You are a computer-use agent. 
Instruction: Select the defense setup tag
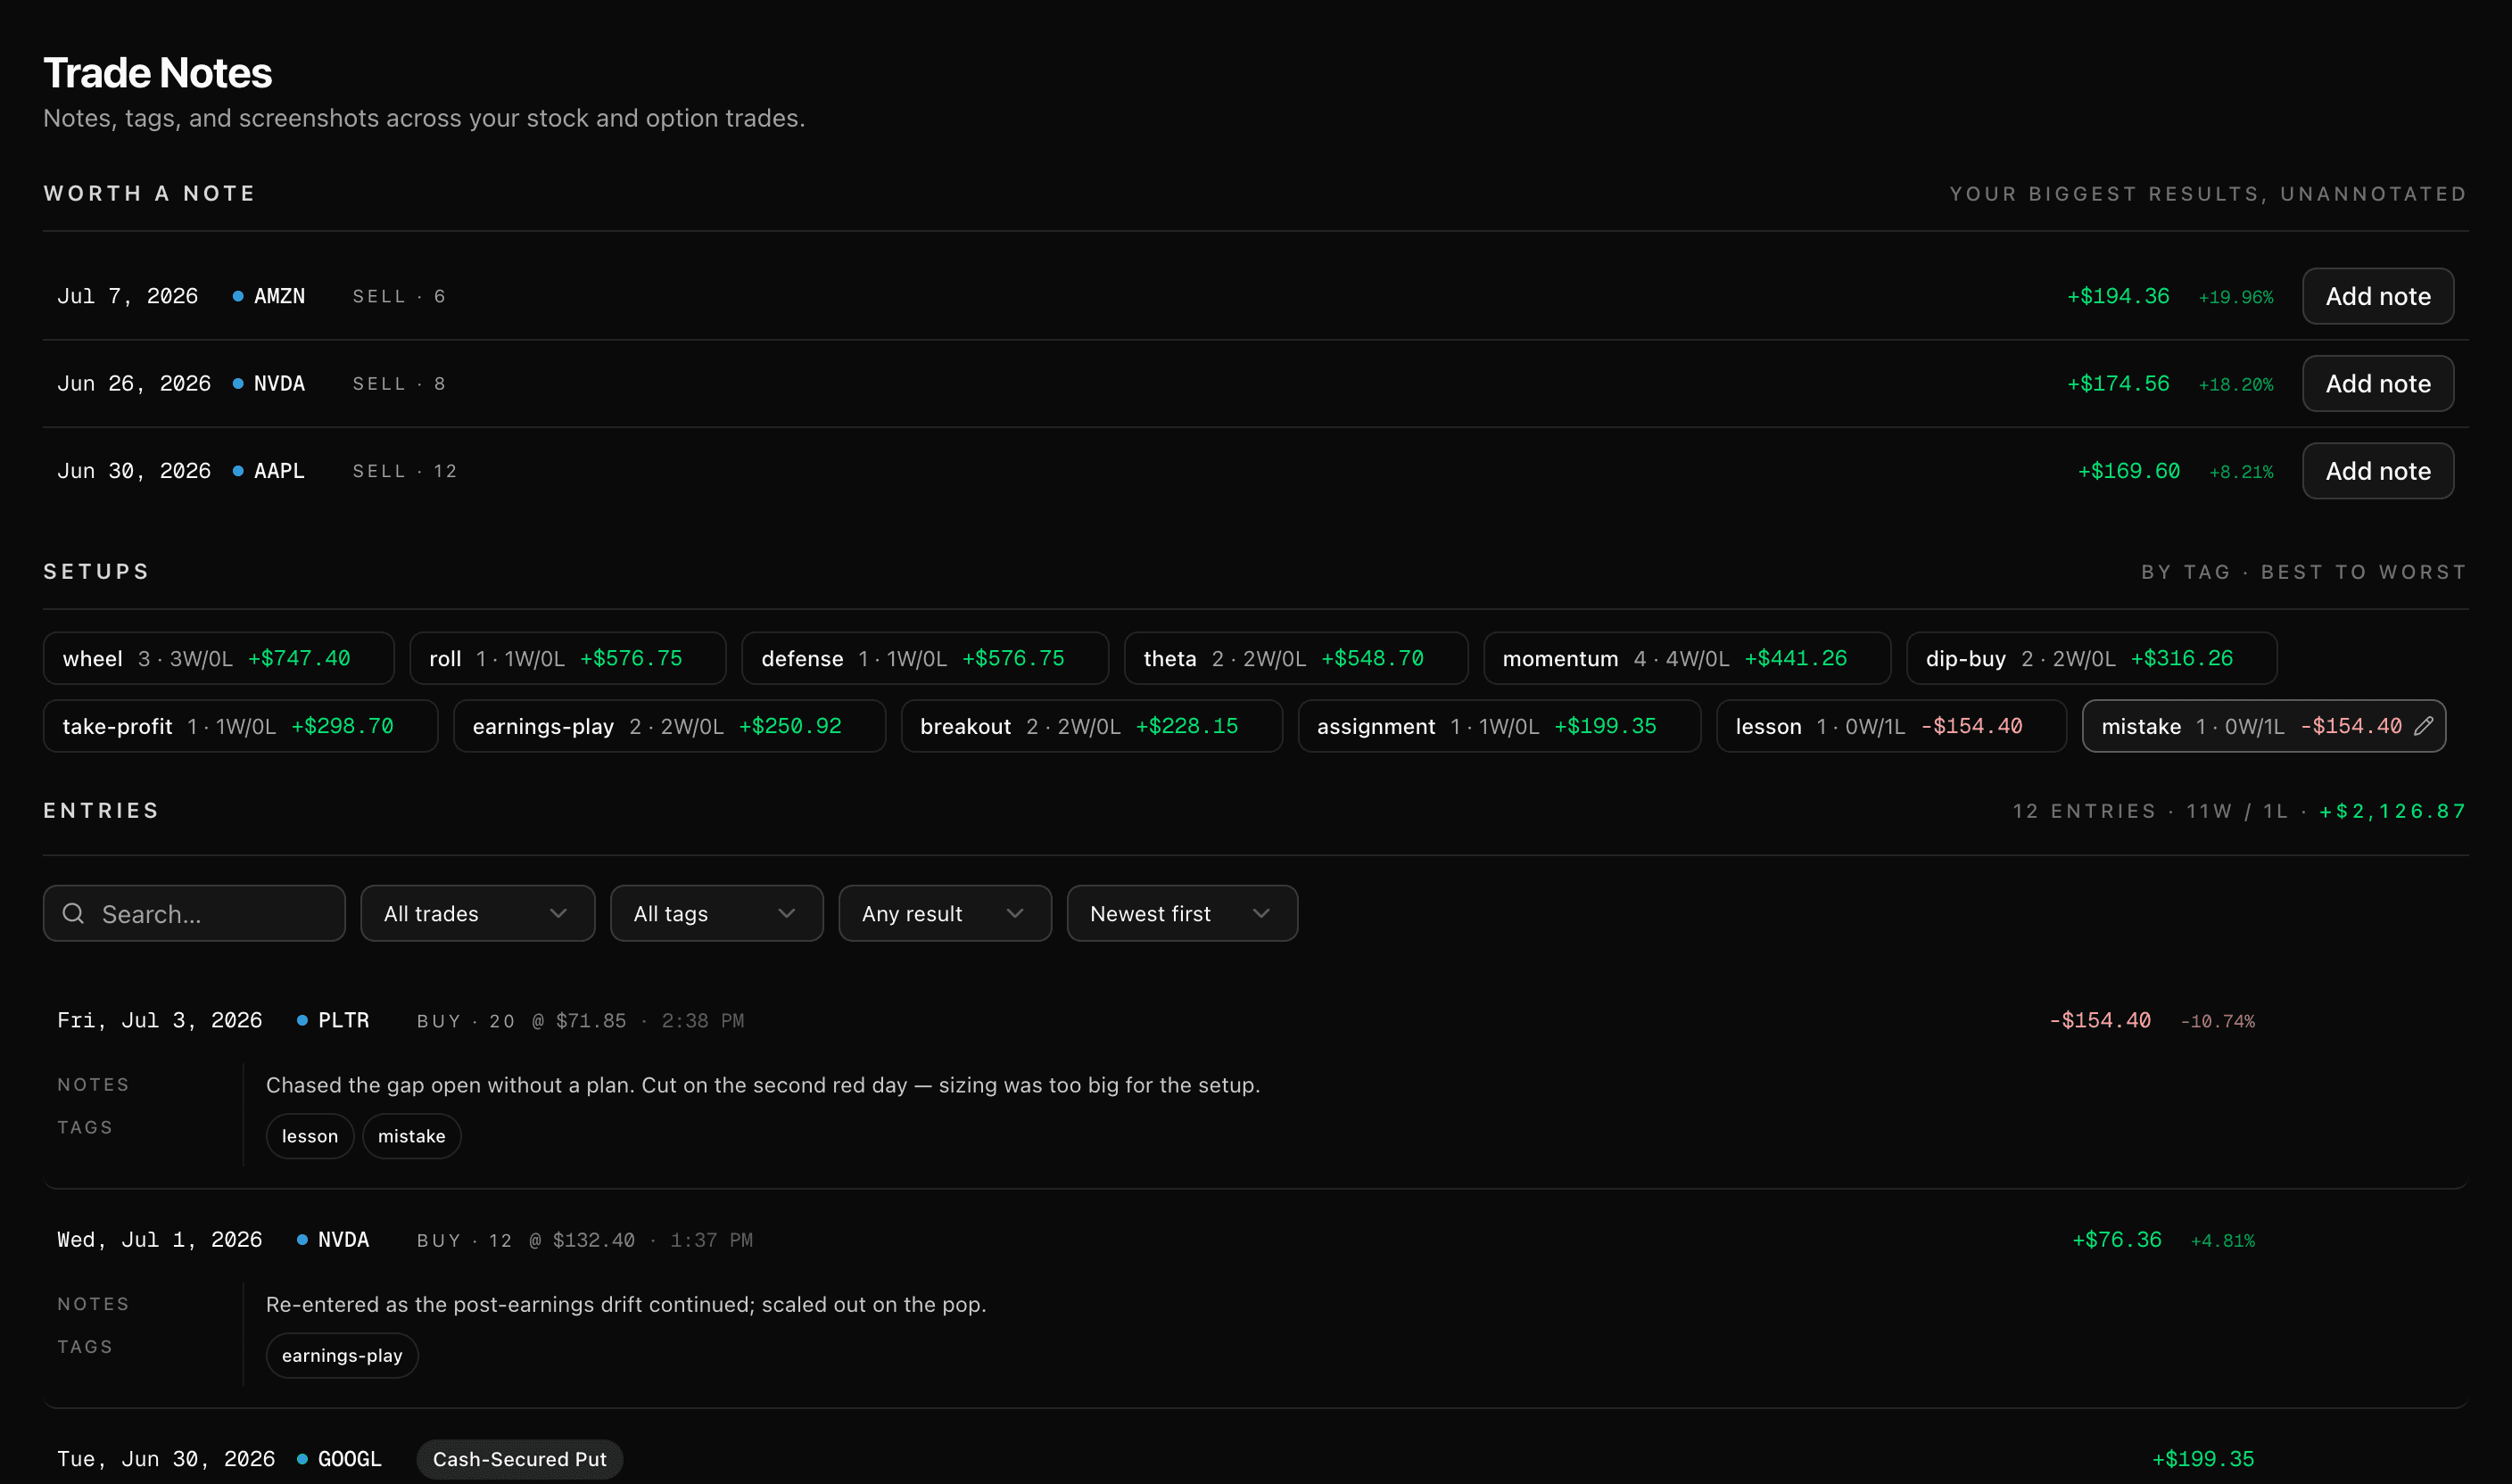tap(925, 658)
